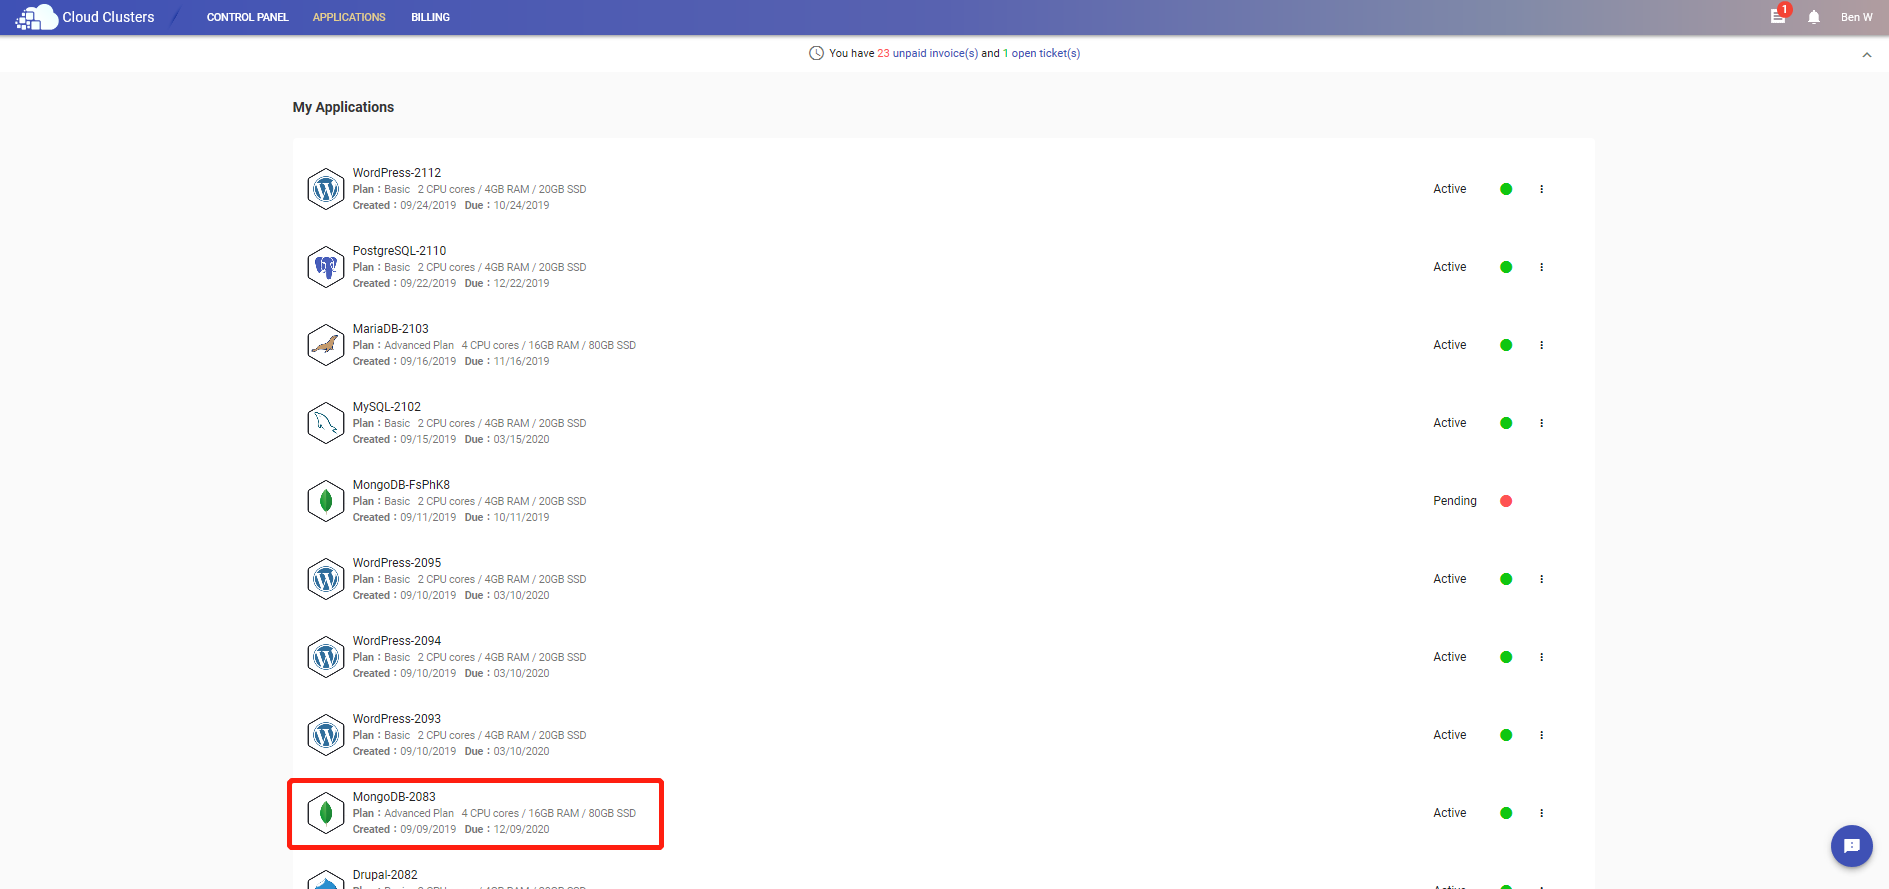Open the MariaDB-2103 application name
Image resolution: width=1889 pixels, height=889 pixels.
390,329
